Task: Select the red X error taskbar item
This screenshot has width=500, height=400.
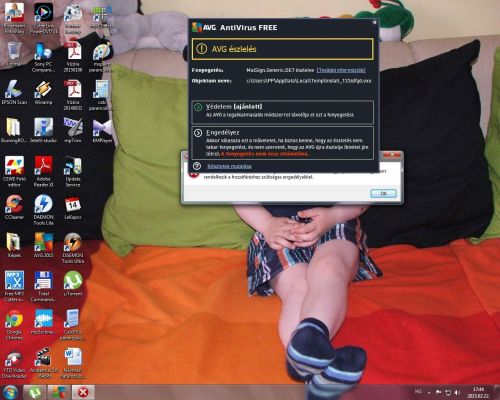Action: [x=83, y=392]
